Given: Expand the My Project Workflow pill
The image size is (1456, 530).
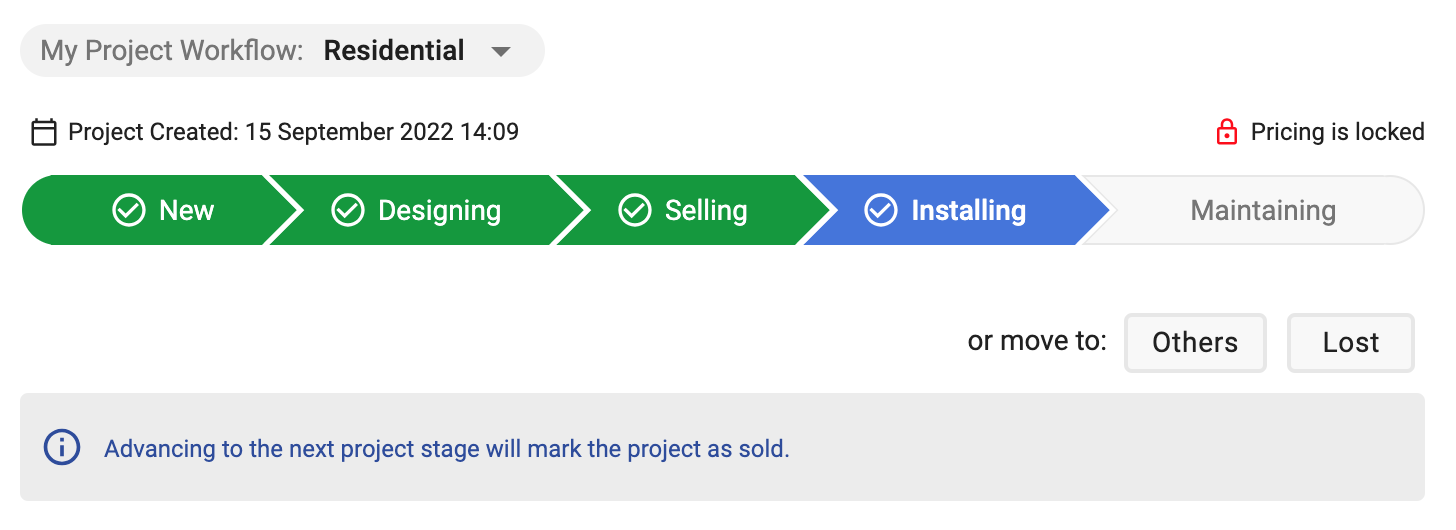Looking at the screenshot, I should [x=282, y=51].
